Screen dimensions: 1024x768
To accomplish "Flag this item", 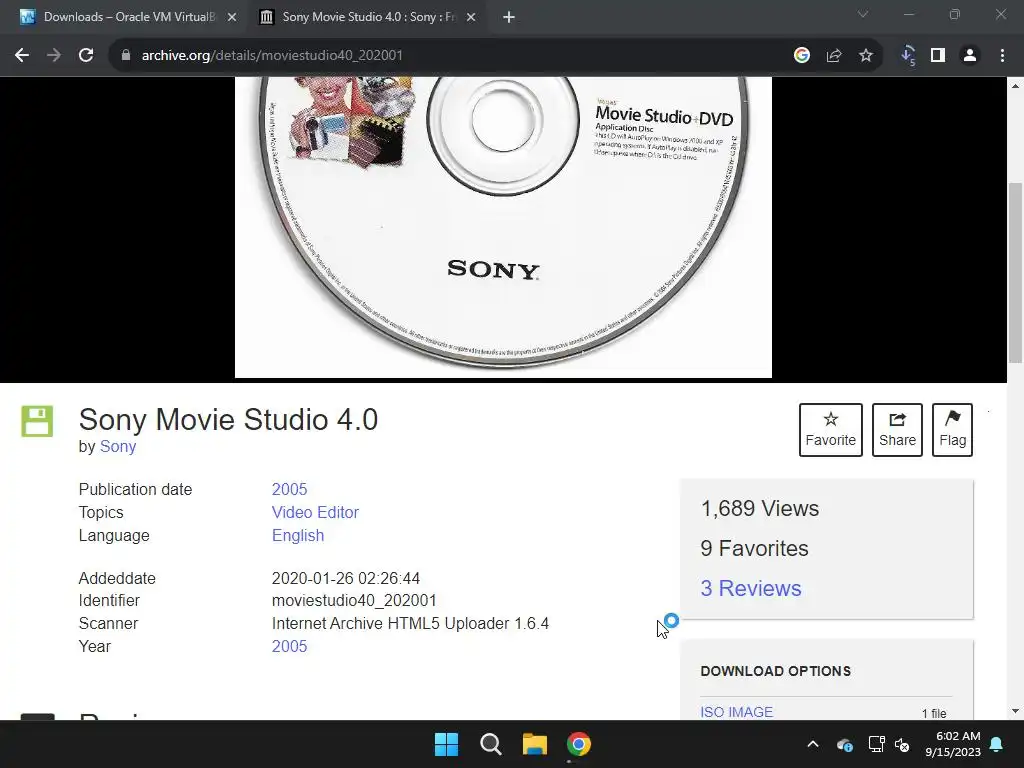I will tap(952, 430).
